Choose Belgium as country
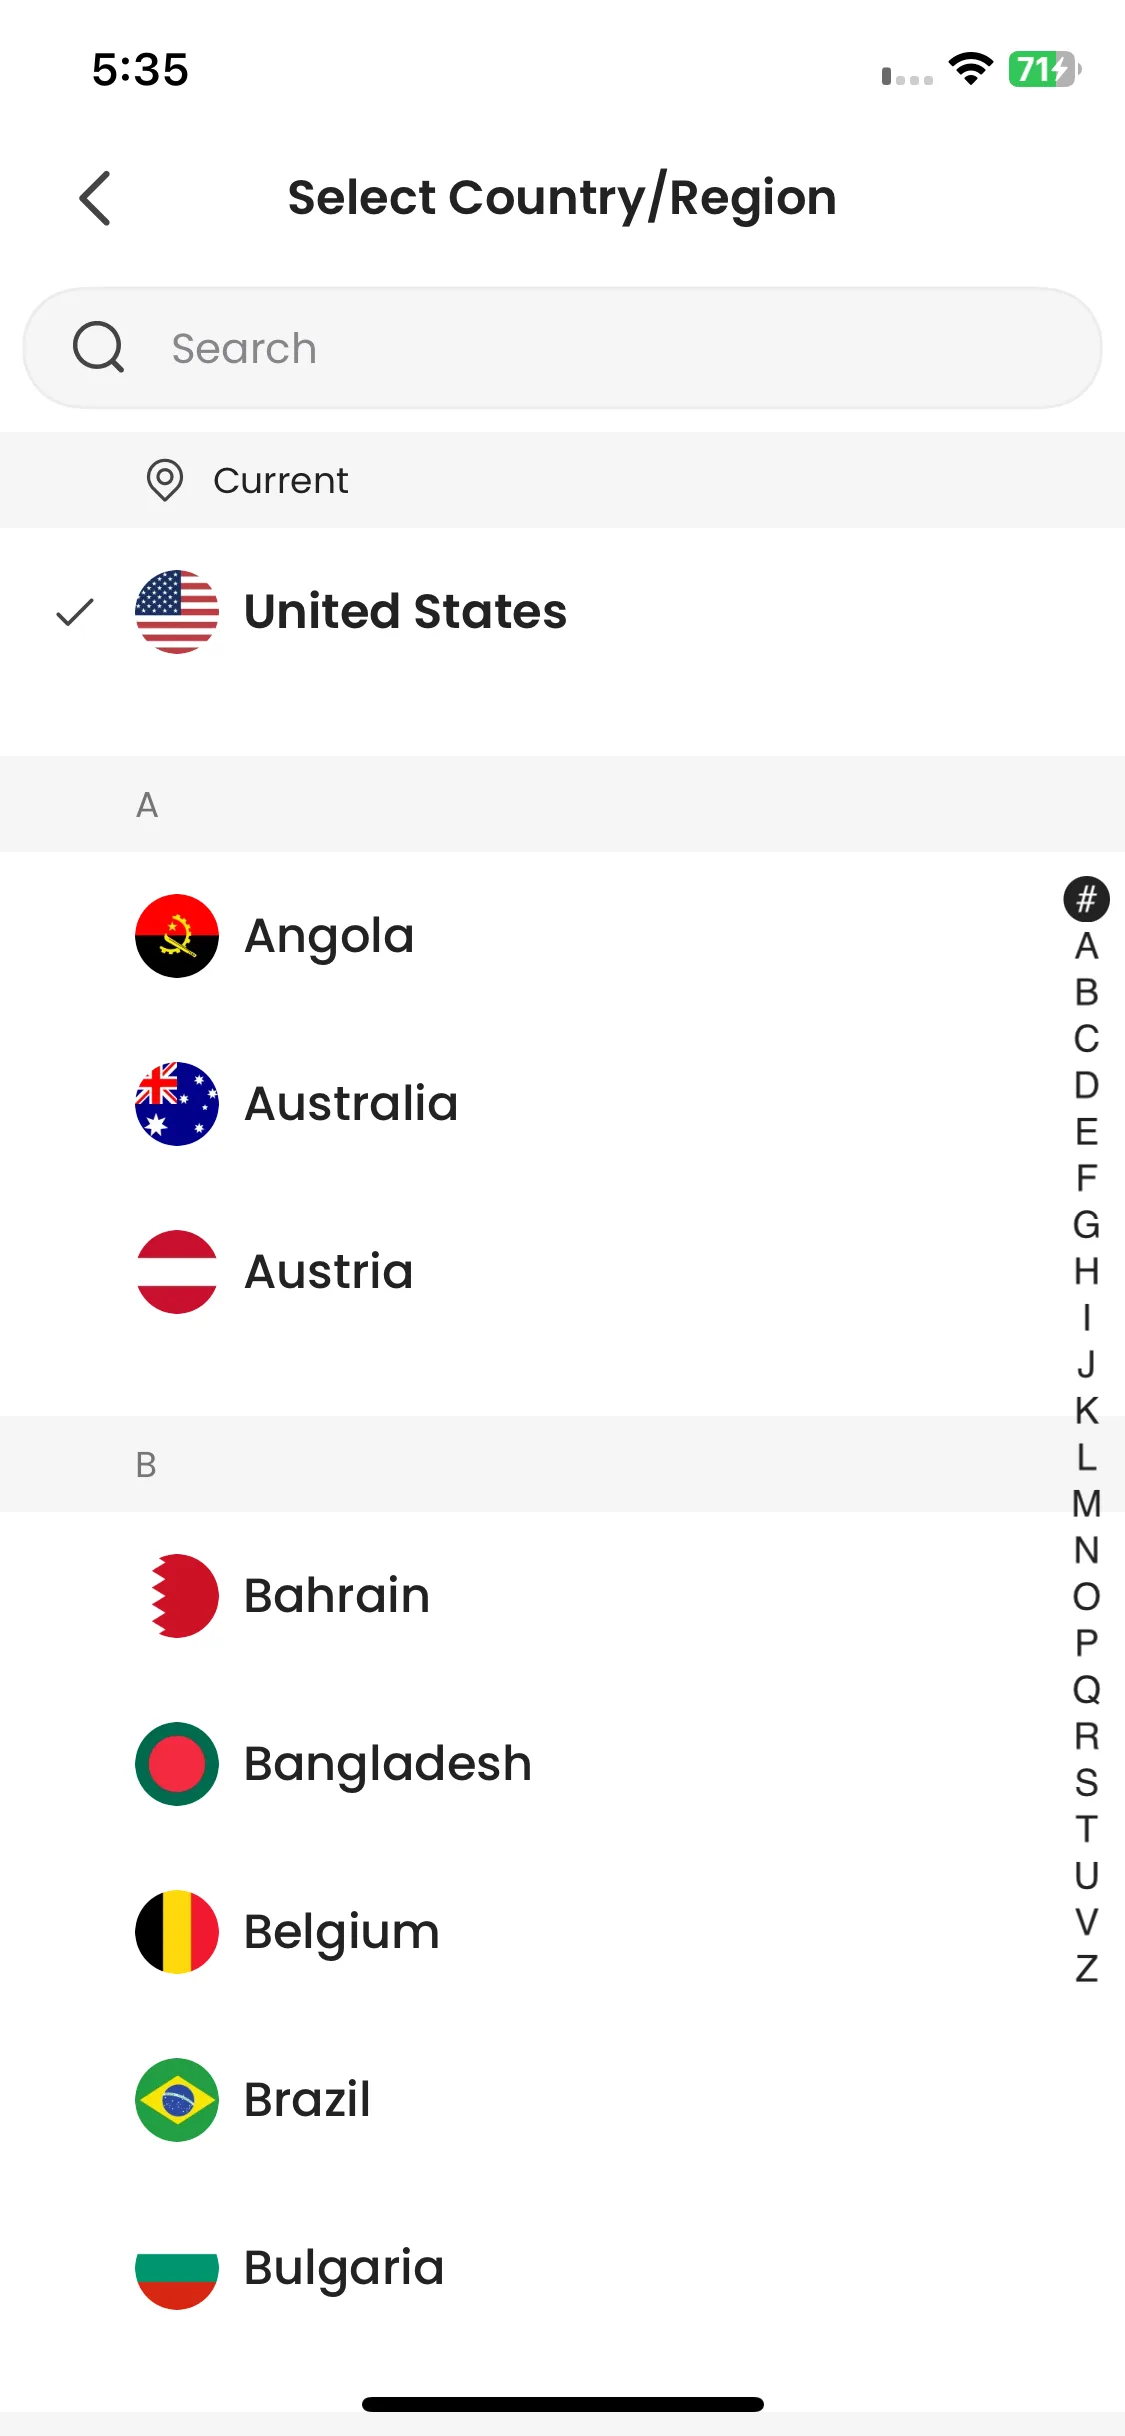 342,1932
